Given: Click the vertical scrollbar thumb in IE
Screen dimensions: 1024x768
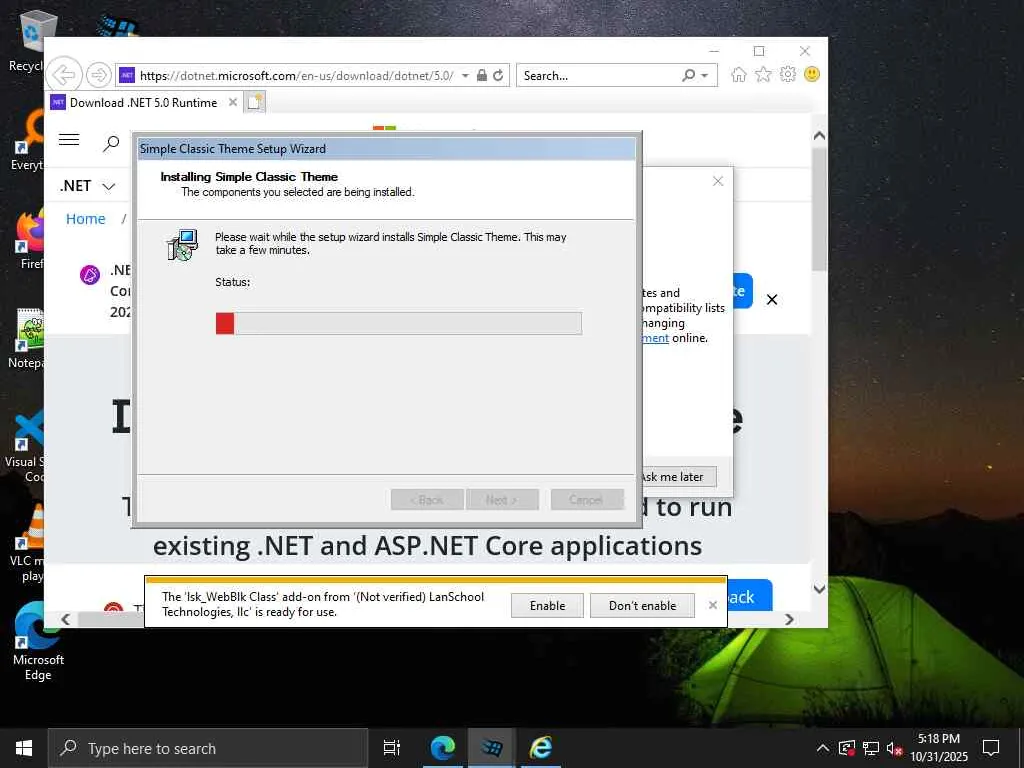Looking at the screenshot, I should [819, 209].
